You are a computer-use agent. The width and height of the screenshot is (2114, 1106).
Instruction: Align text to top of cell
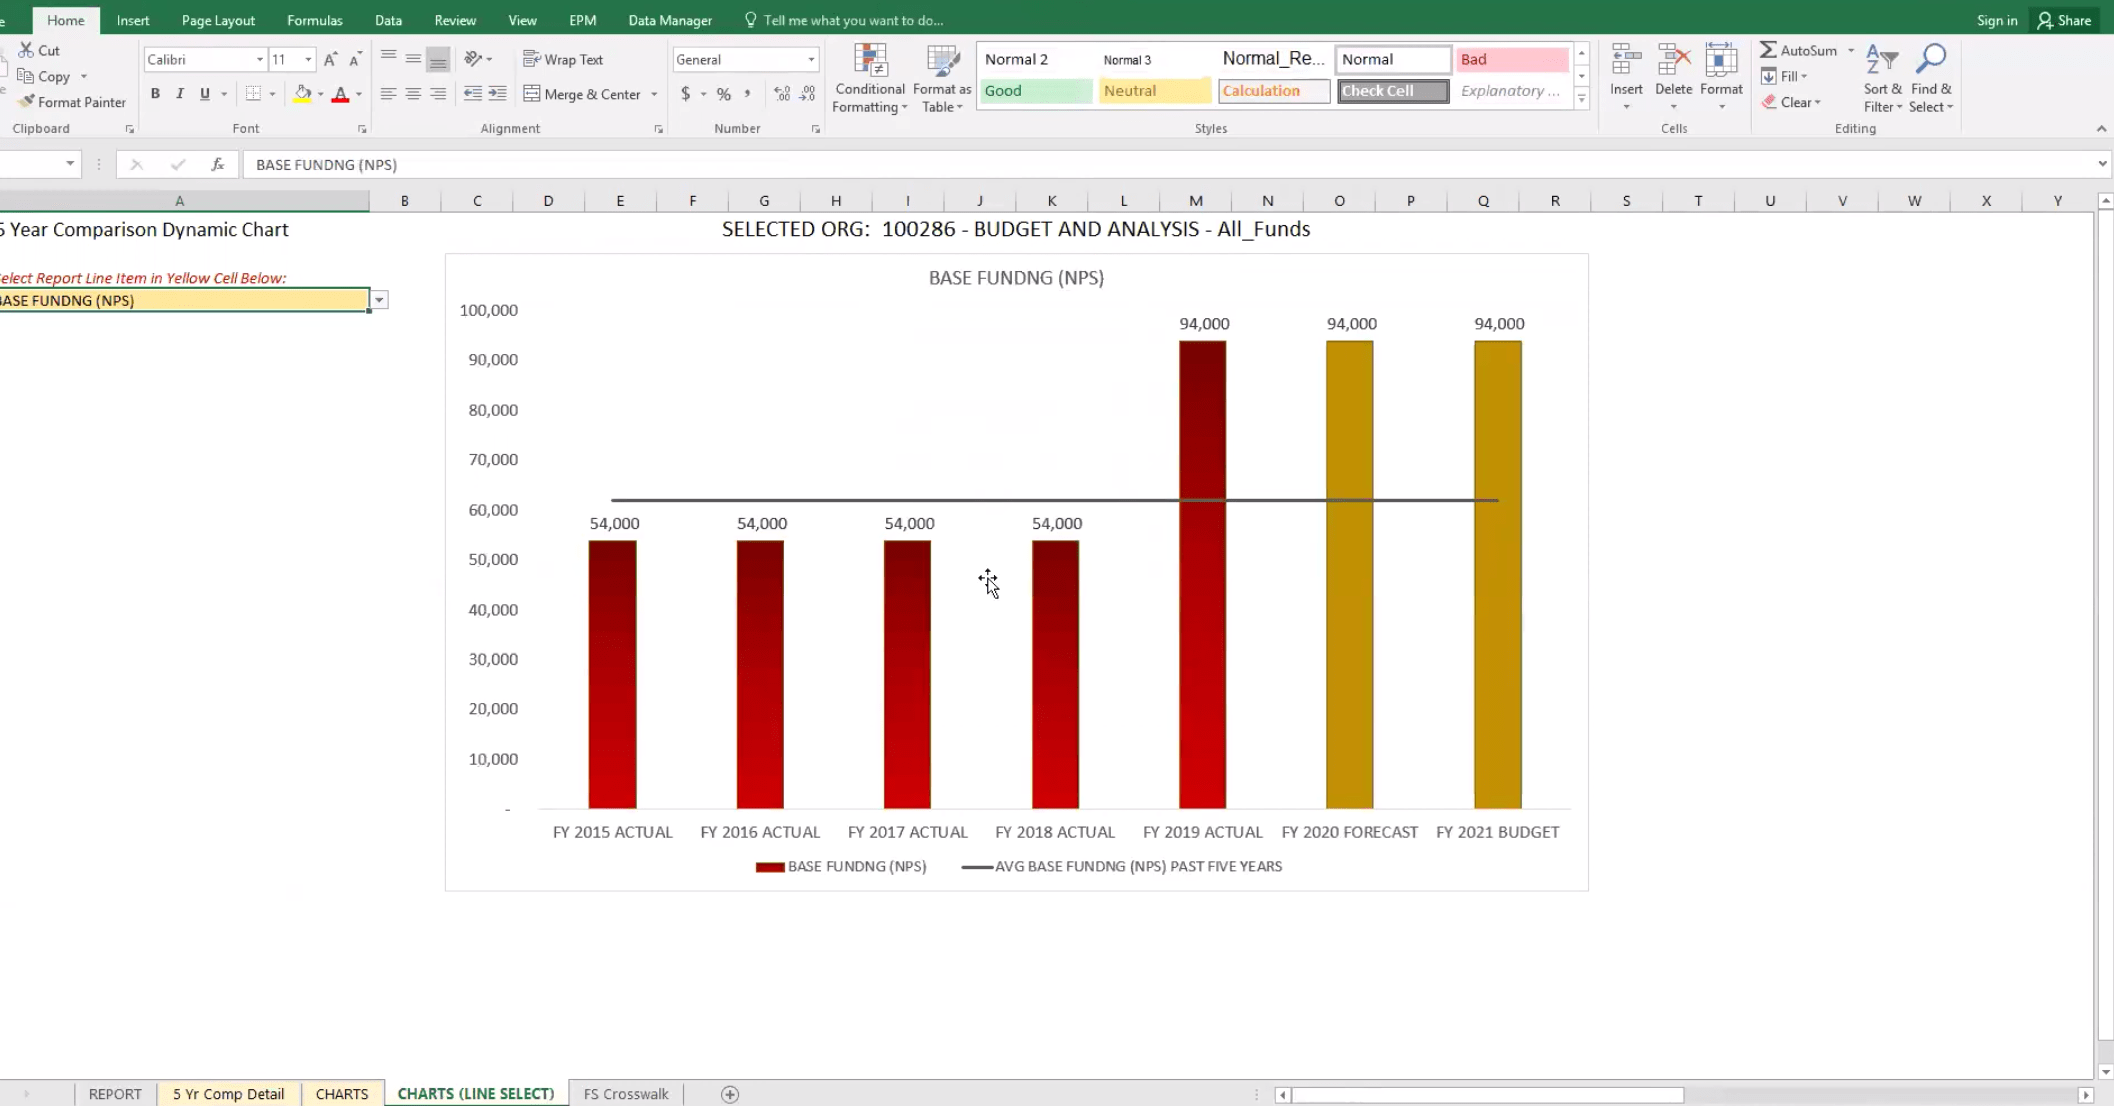coord(388,58)
